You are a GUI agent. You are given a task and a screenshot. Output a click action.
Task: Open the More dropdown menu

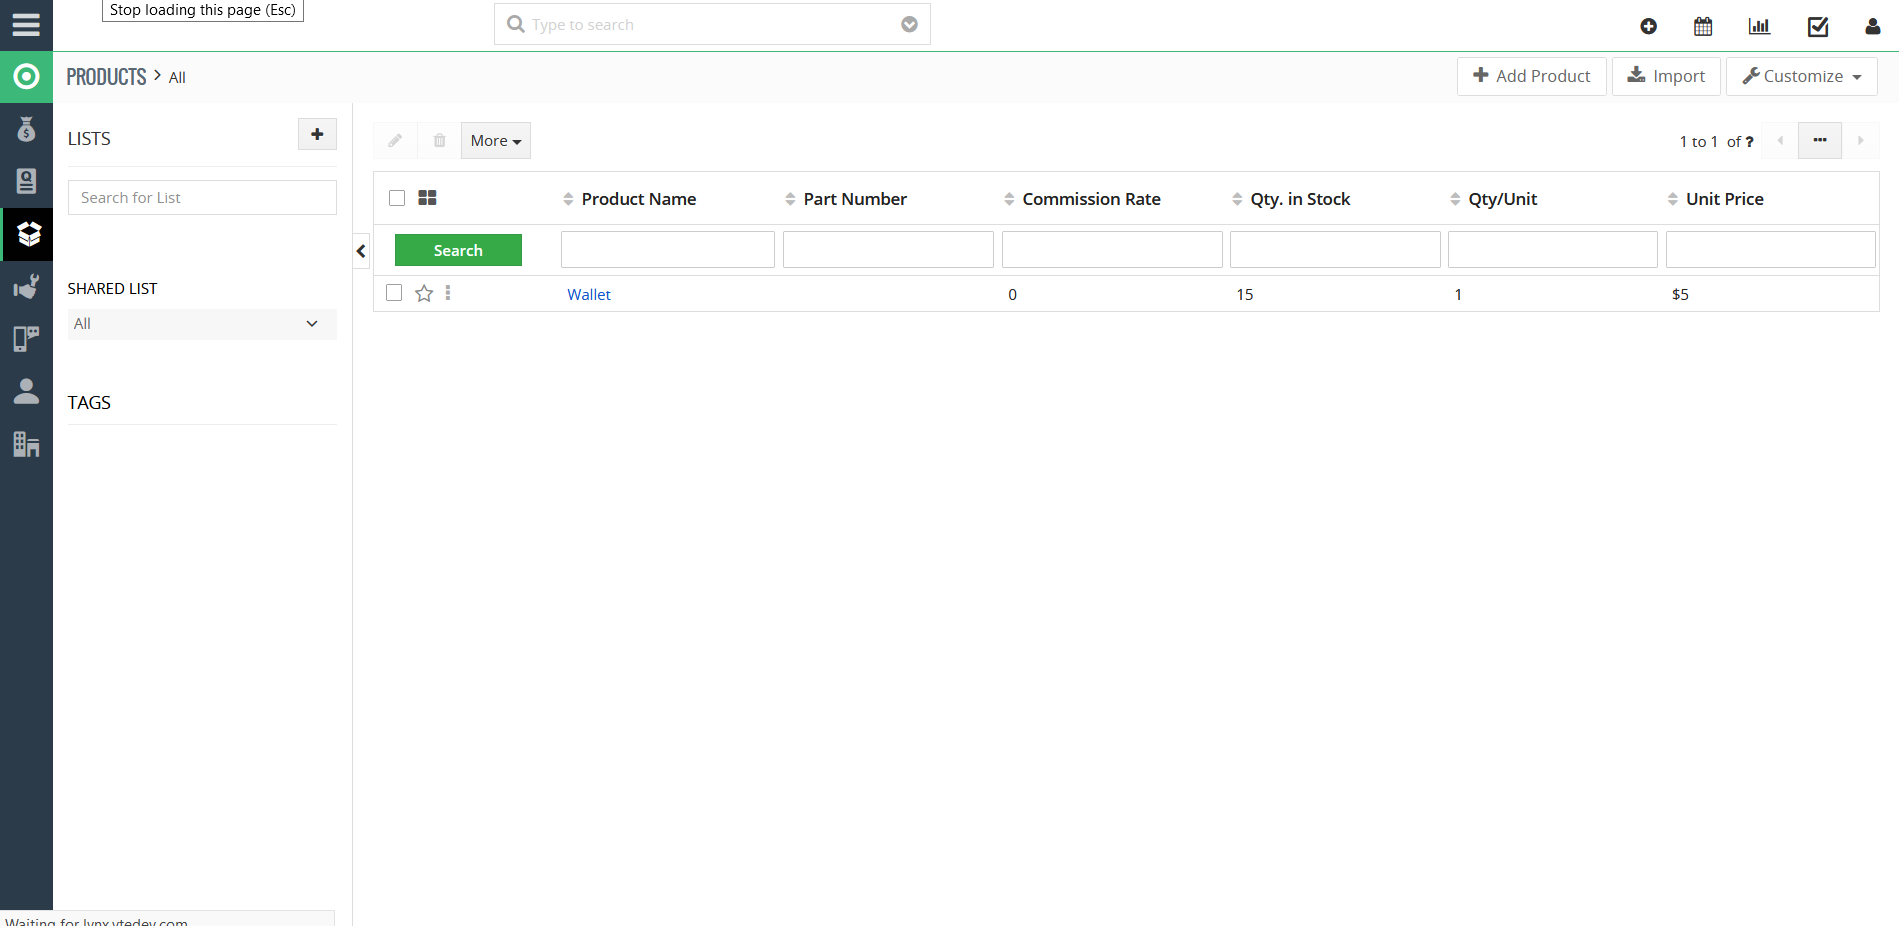496,141
